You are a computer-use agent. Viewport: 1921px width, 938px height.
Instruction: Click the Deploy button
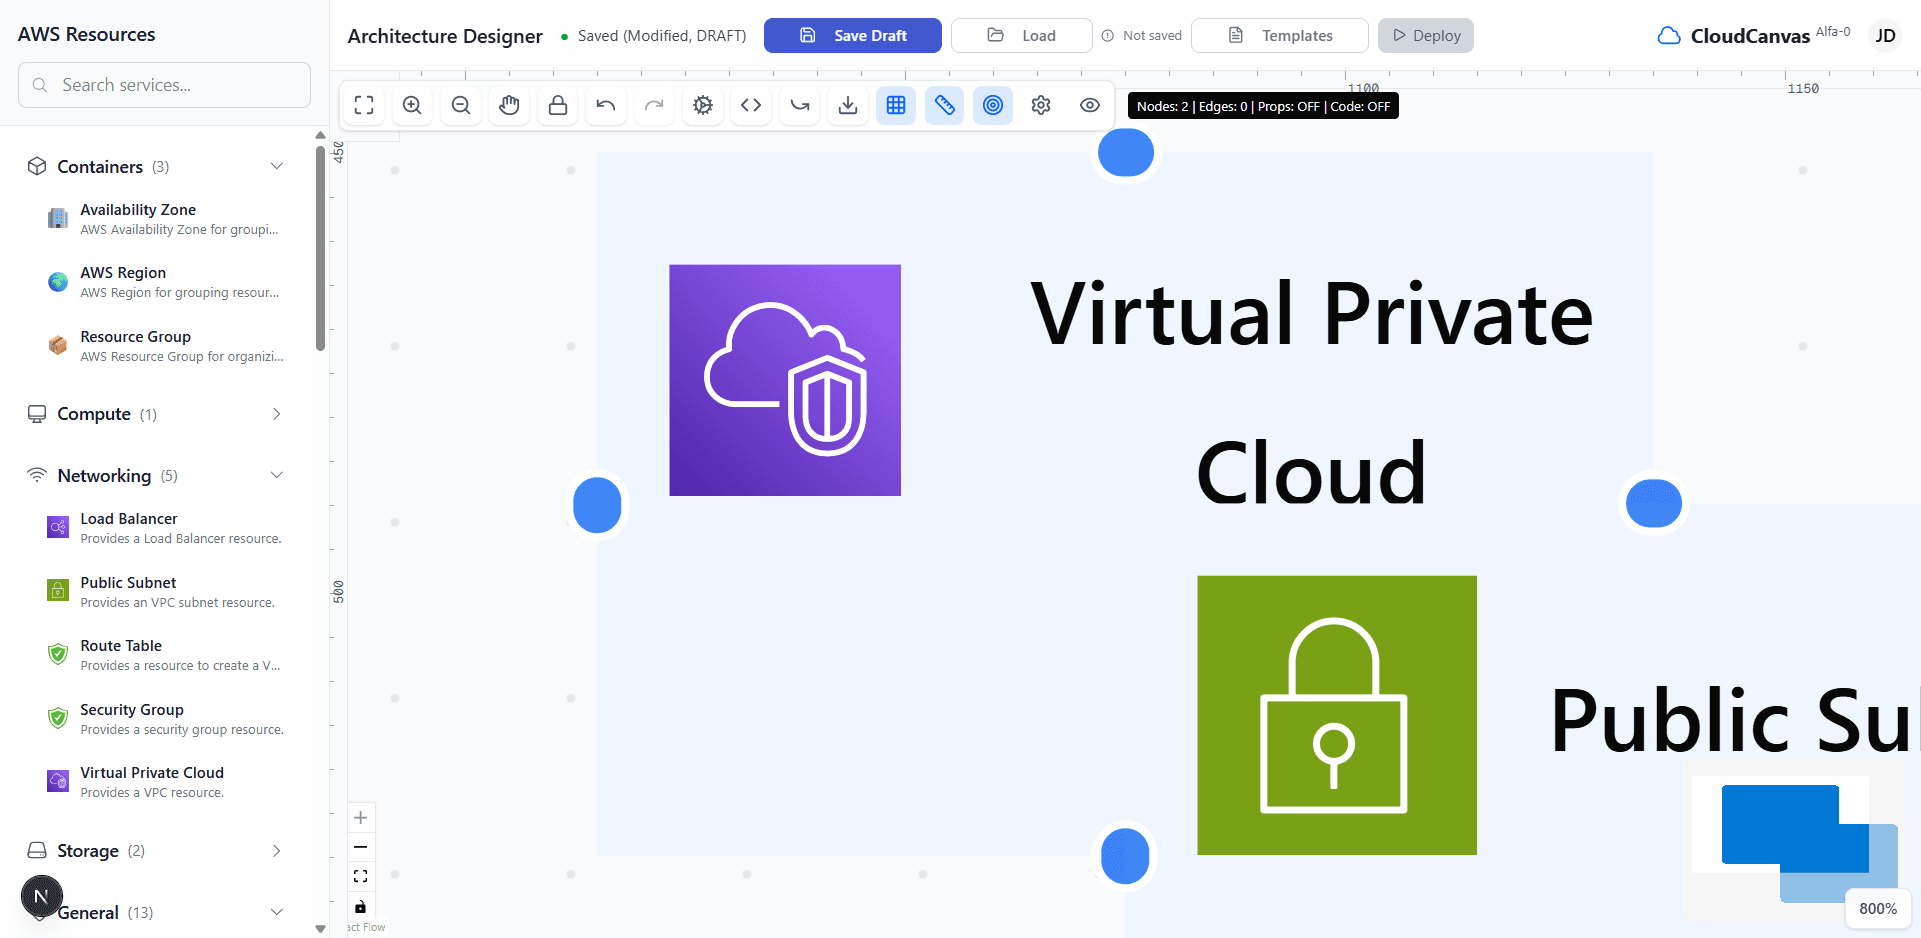point(1425,35)
